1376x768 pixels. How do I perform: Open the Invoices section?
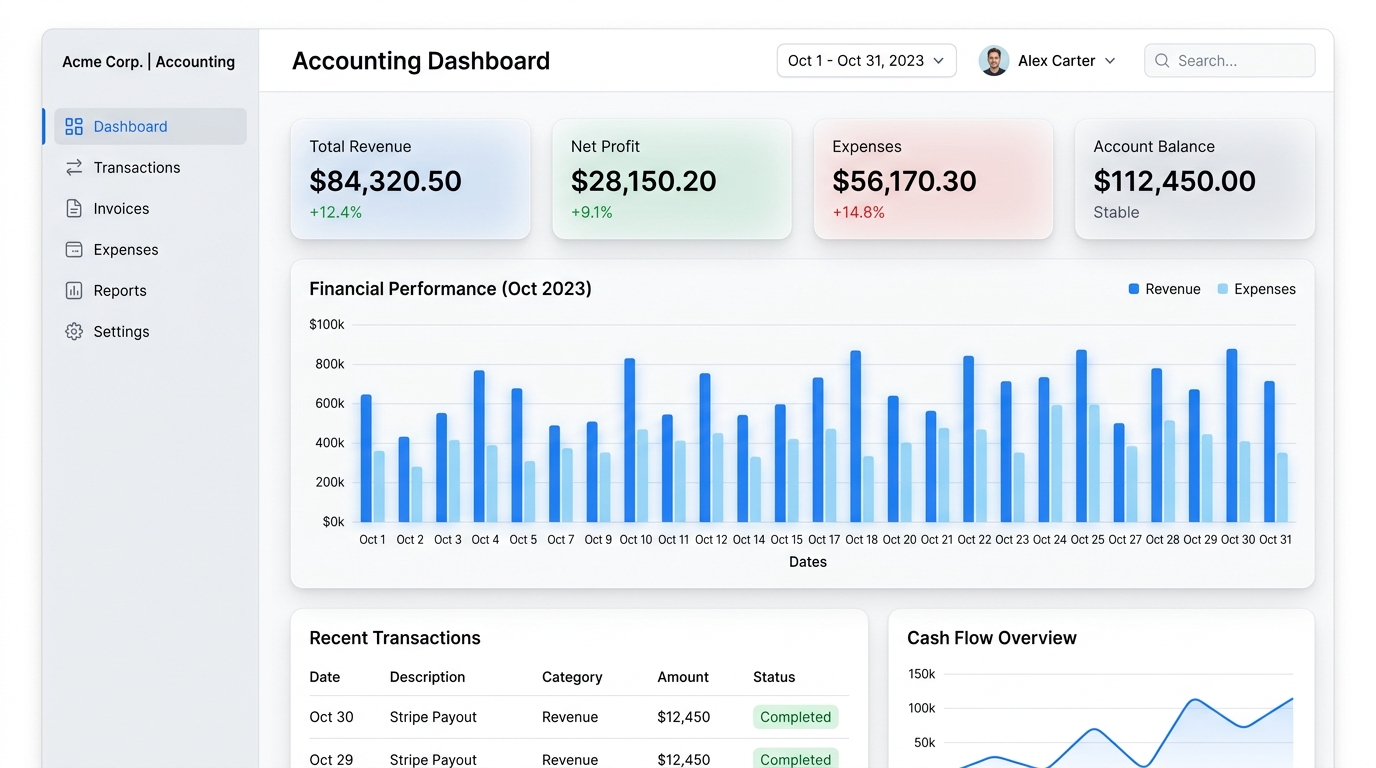(150, 209)
